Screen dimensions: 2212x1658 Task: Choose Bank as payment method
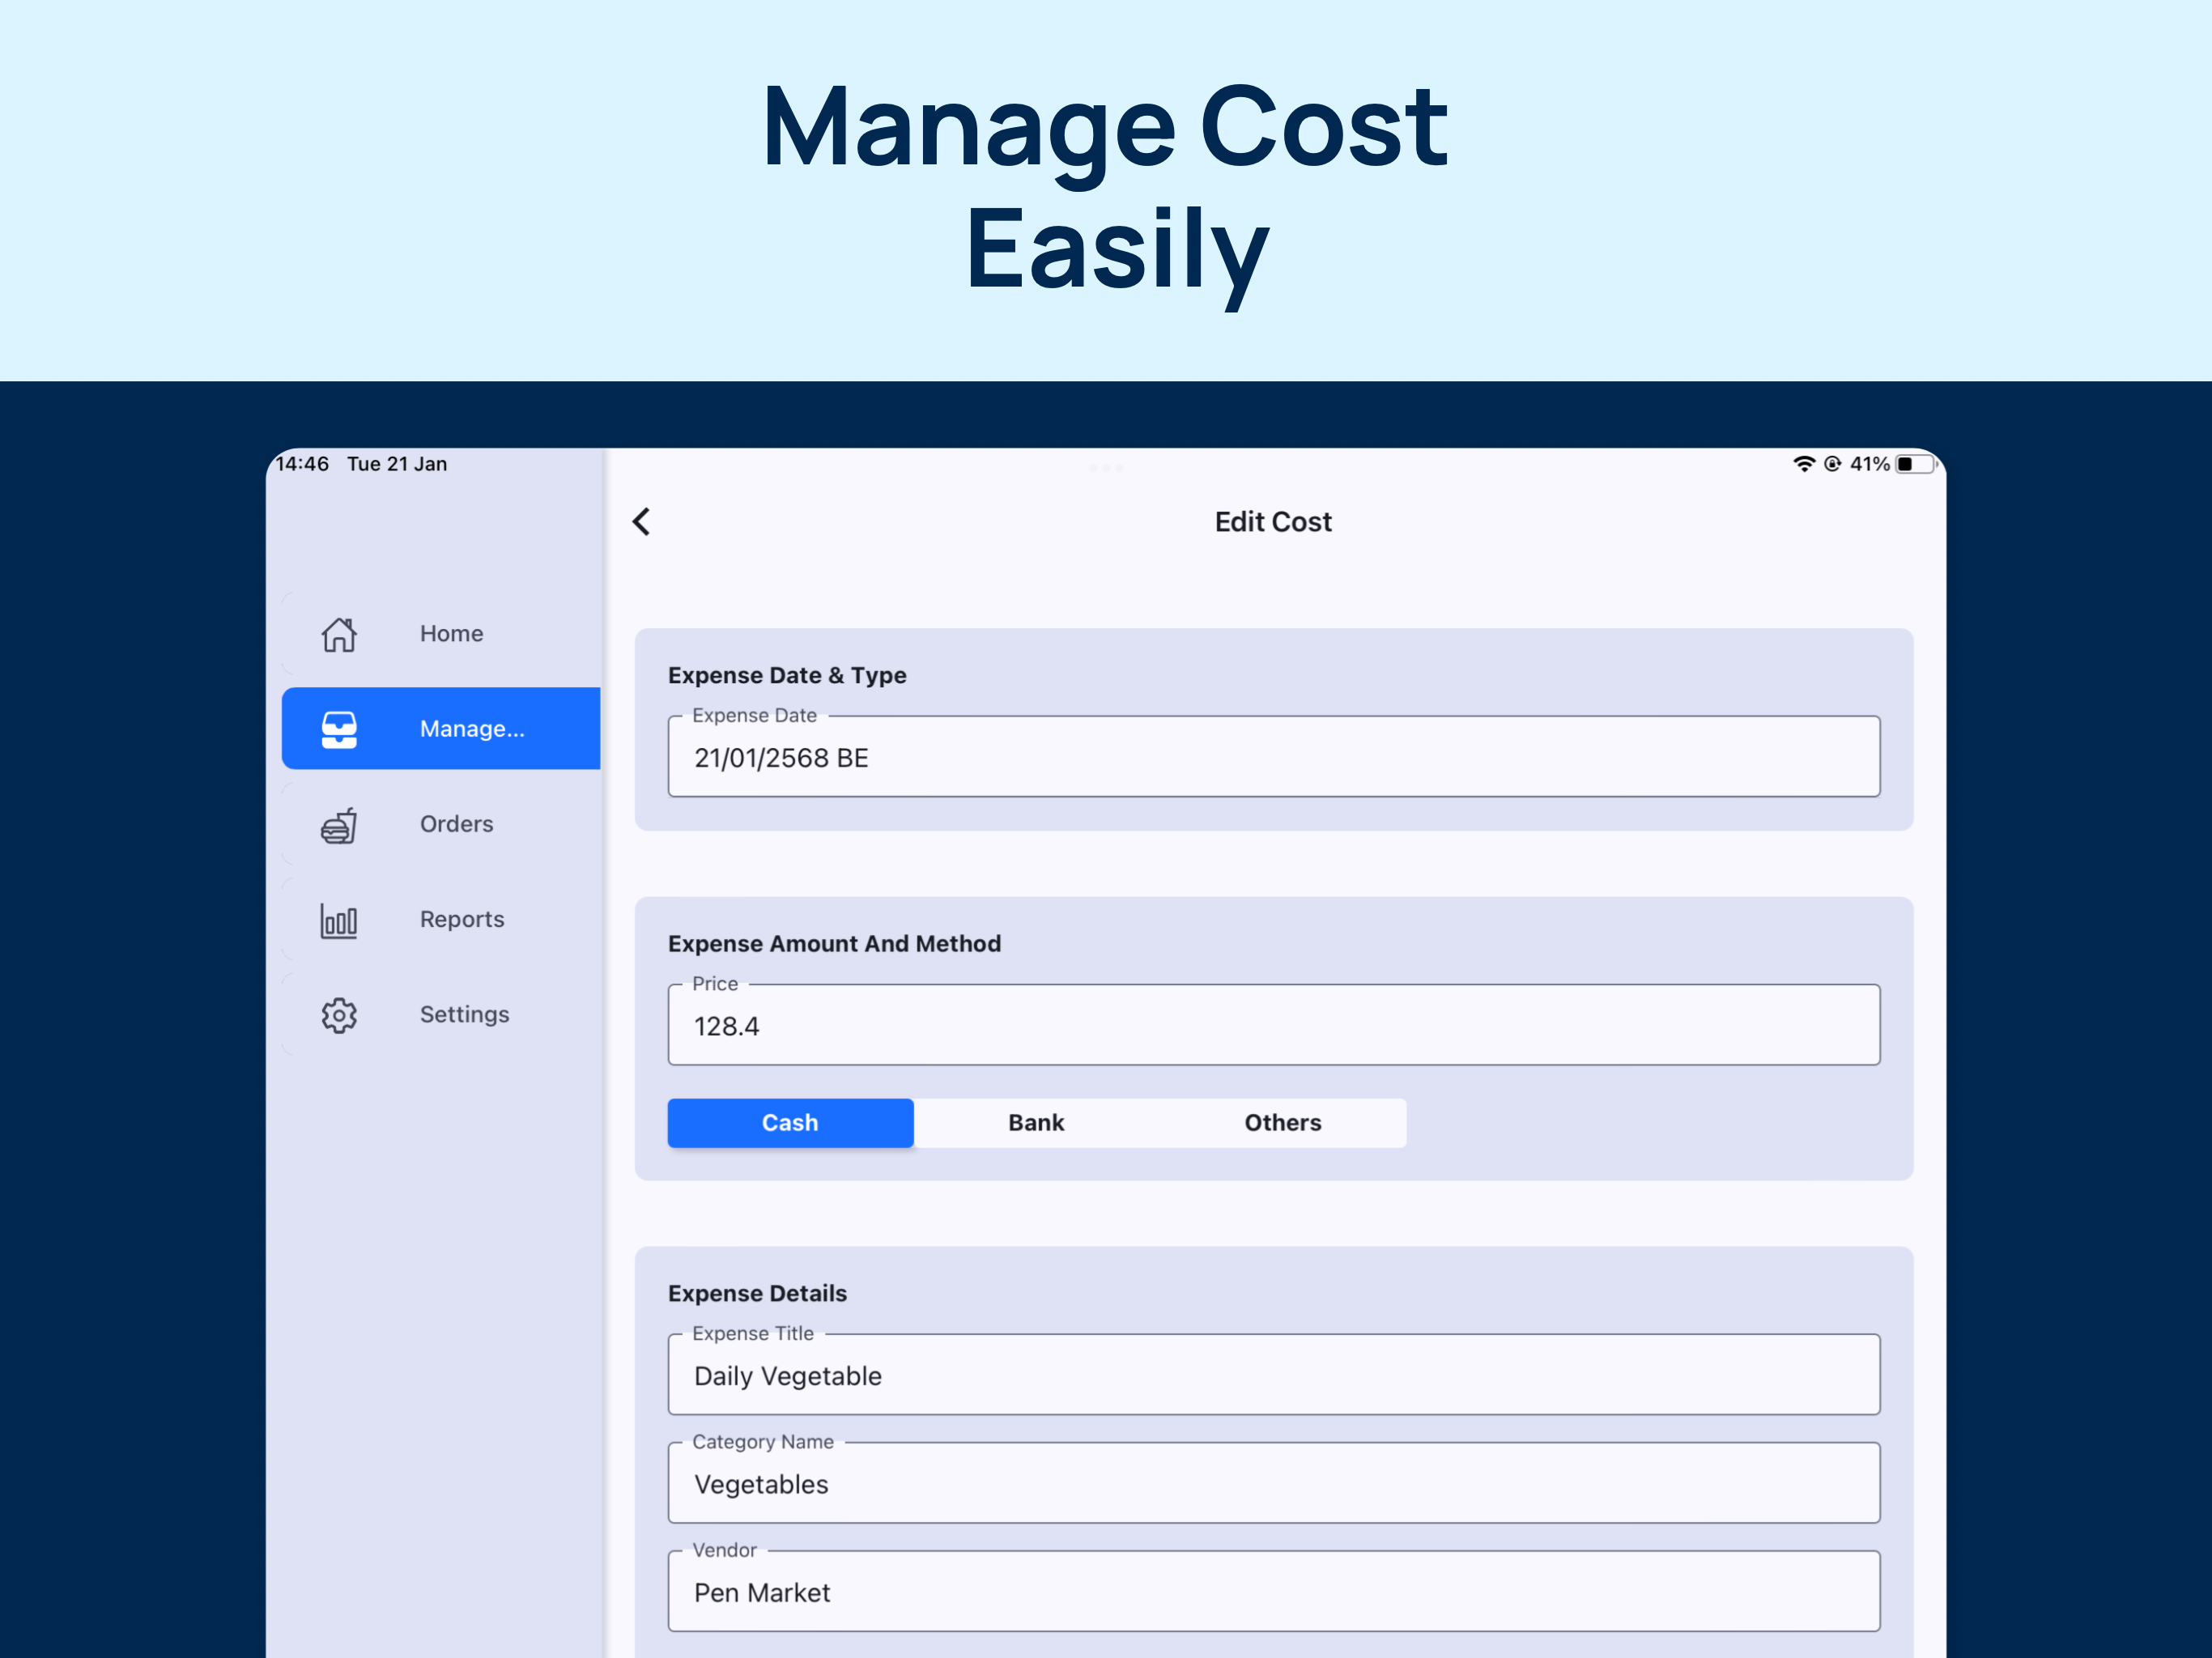(x=1036, y=1122)
